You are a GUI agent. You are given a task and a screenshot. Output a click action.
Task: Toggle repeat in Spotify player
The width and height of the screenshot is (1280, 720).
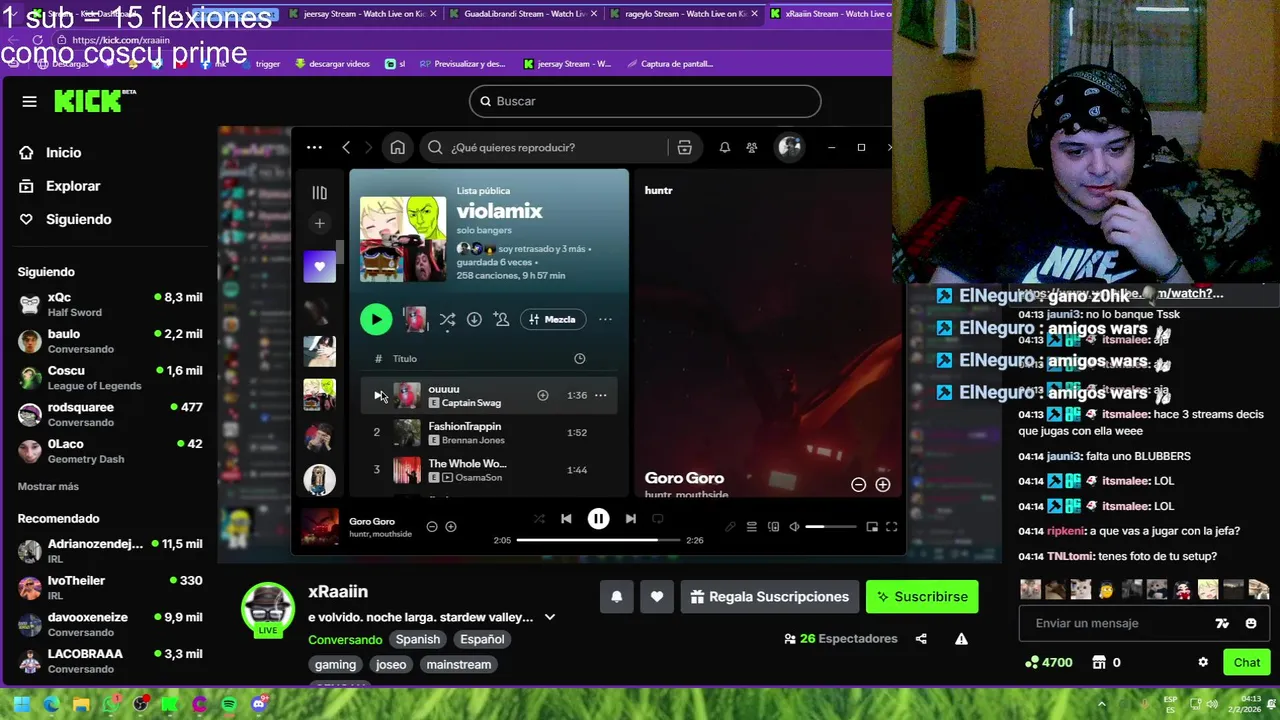[x=658, y=518]
